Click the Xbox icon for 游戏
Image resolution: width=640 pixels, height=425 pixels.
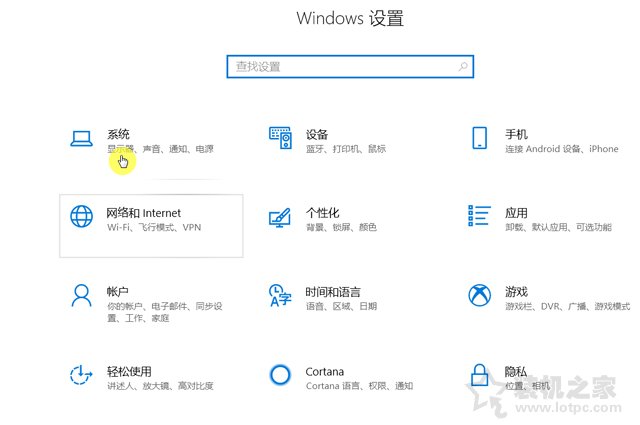pyautogui.click(x=480, y=295)
